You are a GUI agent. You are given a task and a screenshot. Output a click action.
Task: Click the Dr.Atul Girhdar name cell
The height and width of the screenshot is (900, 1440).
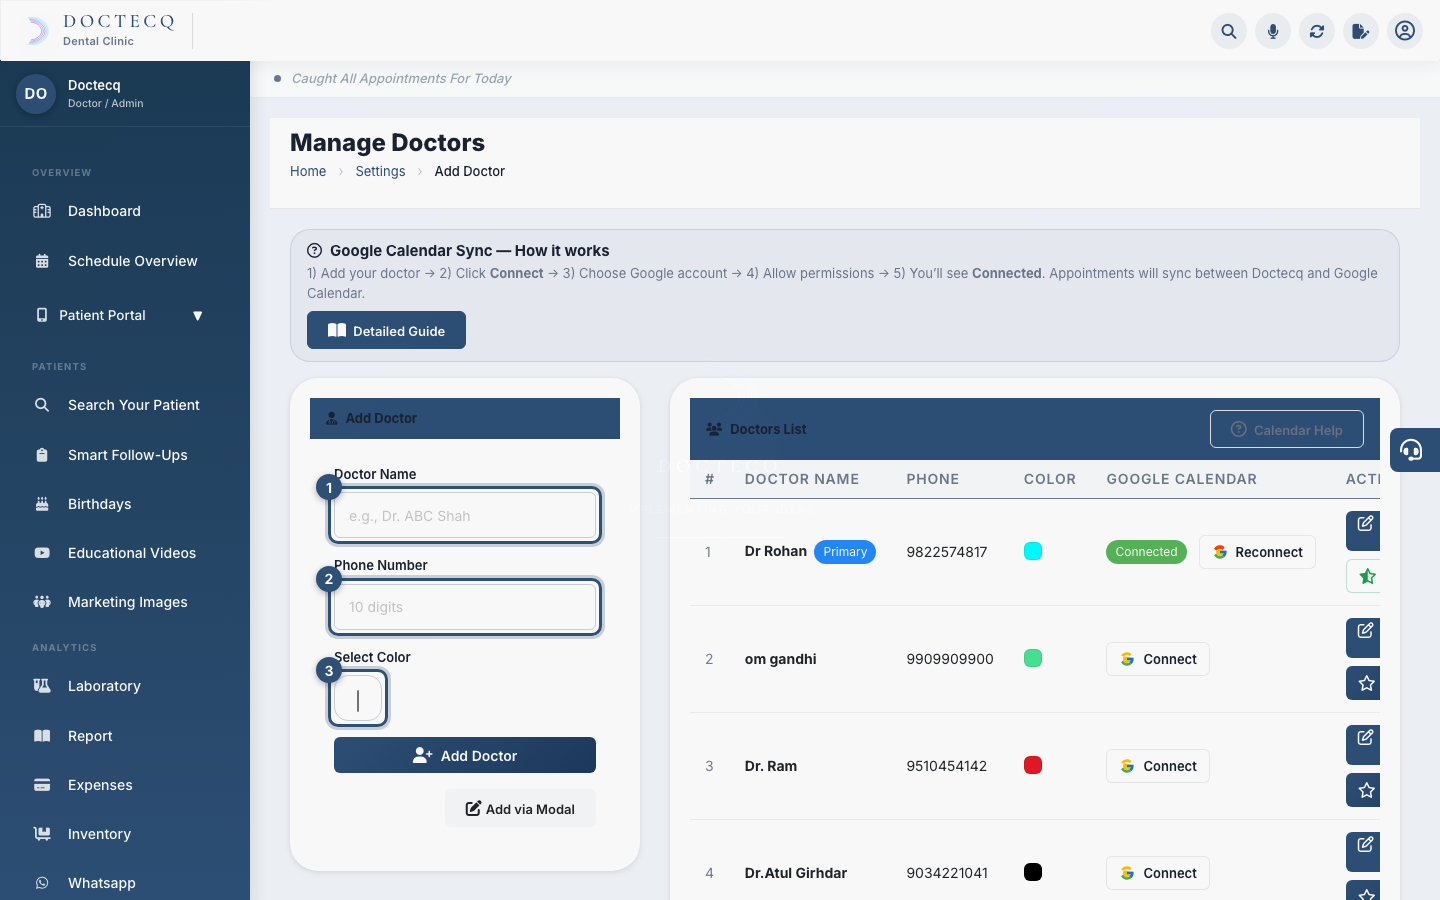click(796, 873)
